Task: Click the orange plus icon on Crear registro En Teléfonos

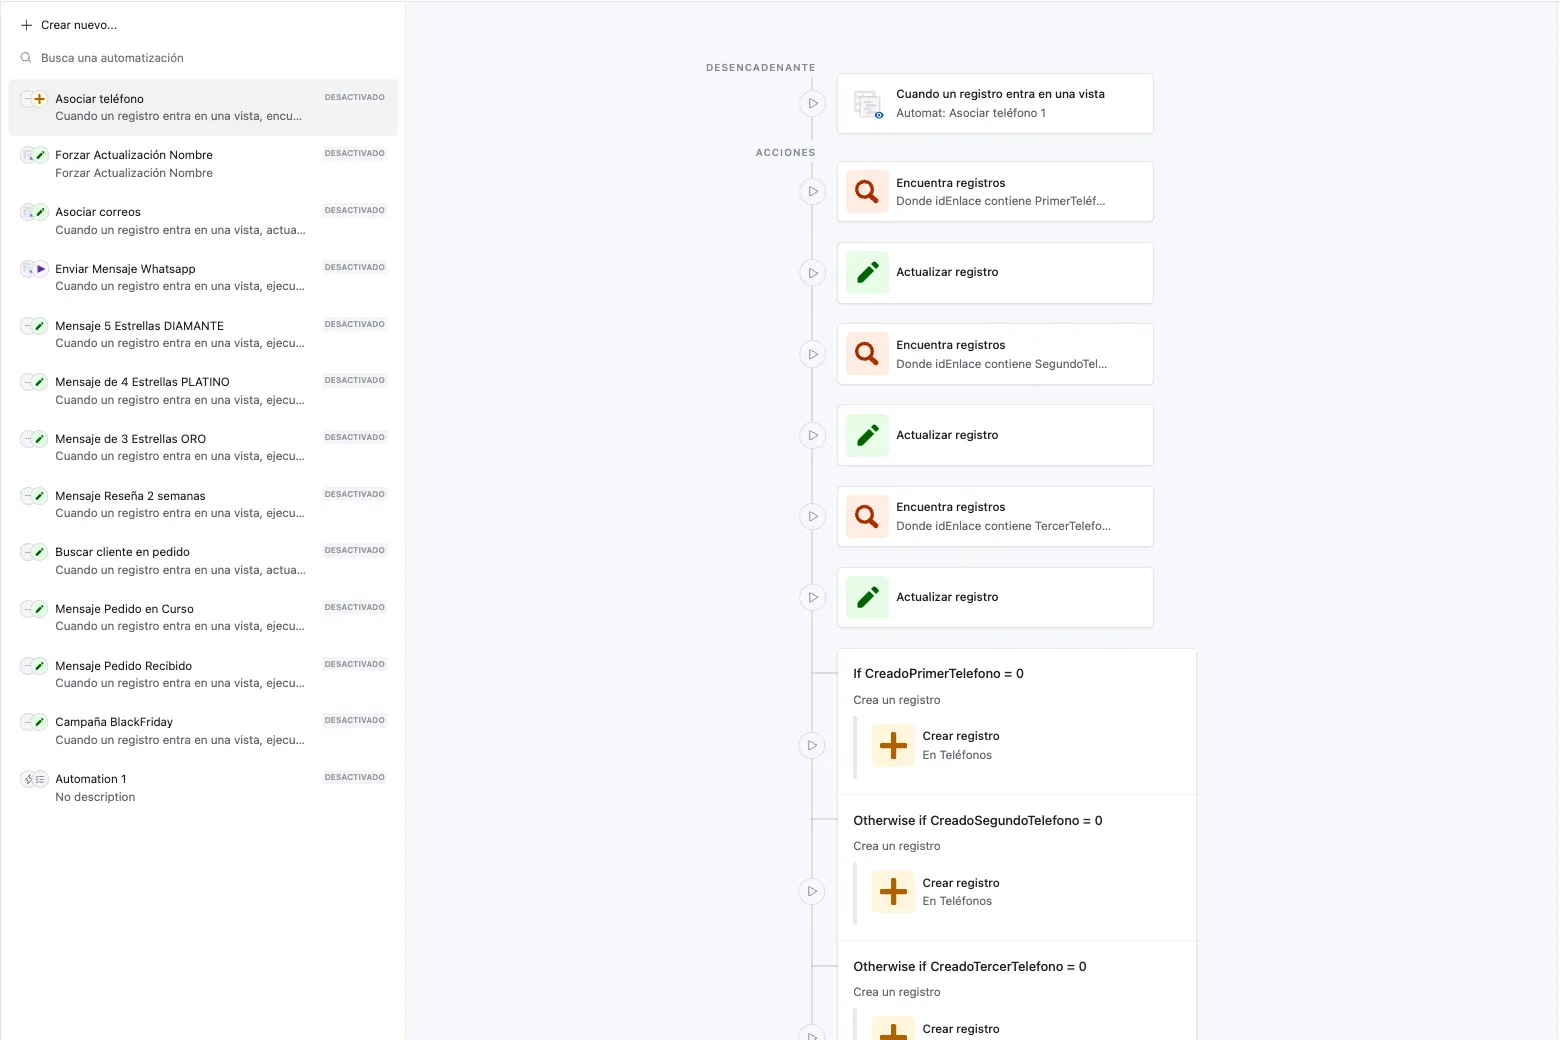Action: [892, 746]
